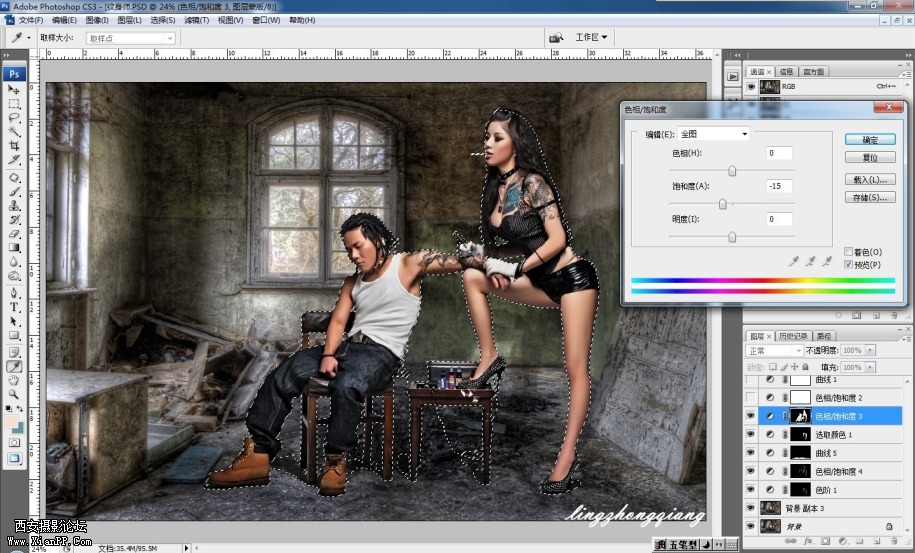Select the Magic Wand tool
This screenshot has width=915, height=553.
(x=15, y=132)
